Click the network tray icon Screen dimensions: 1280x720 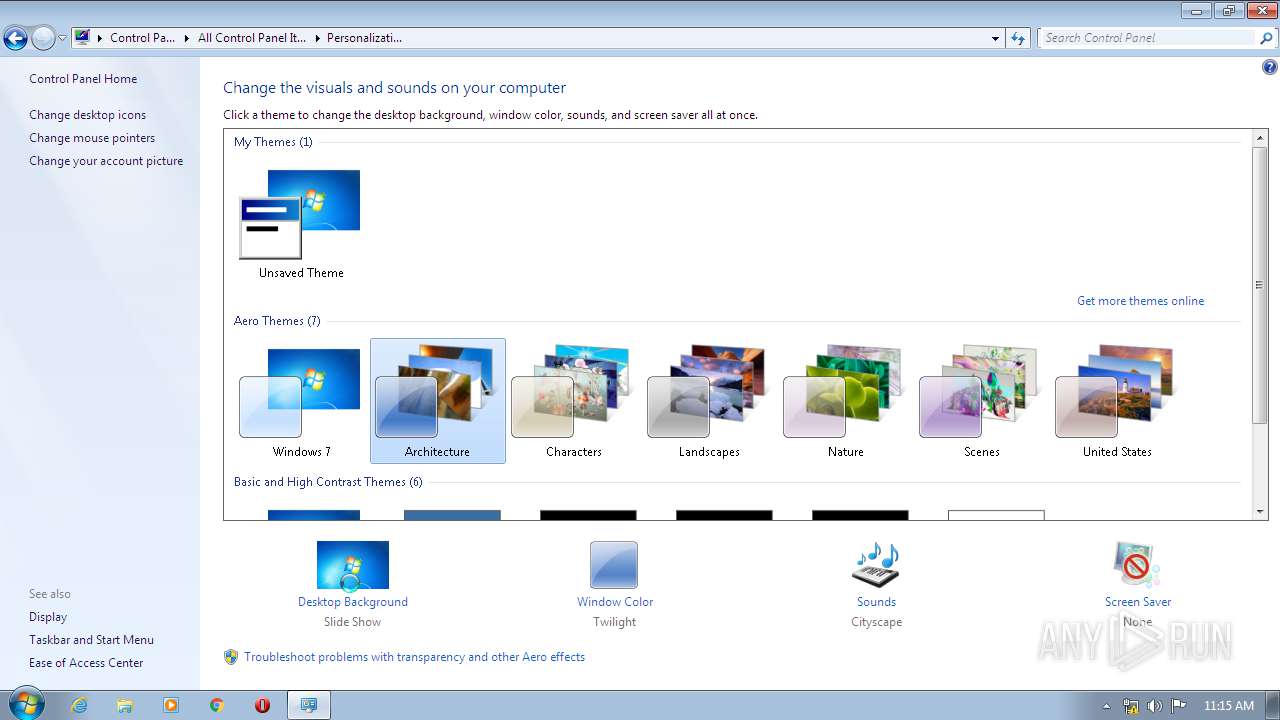(x=1131, y=706)
